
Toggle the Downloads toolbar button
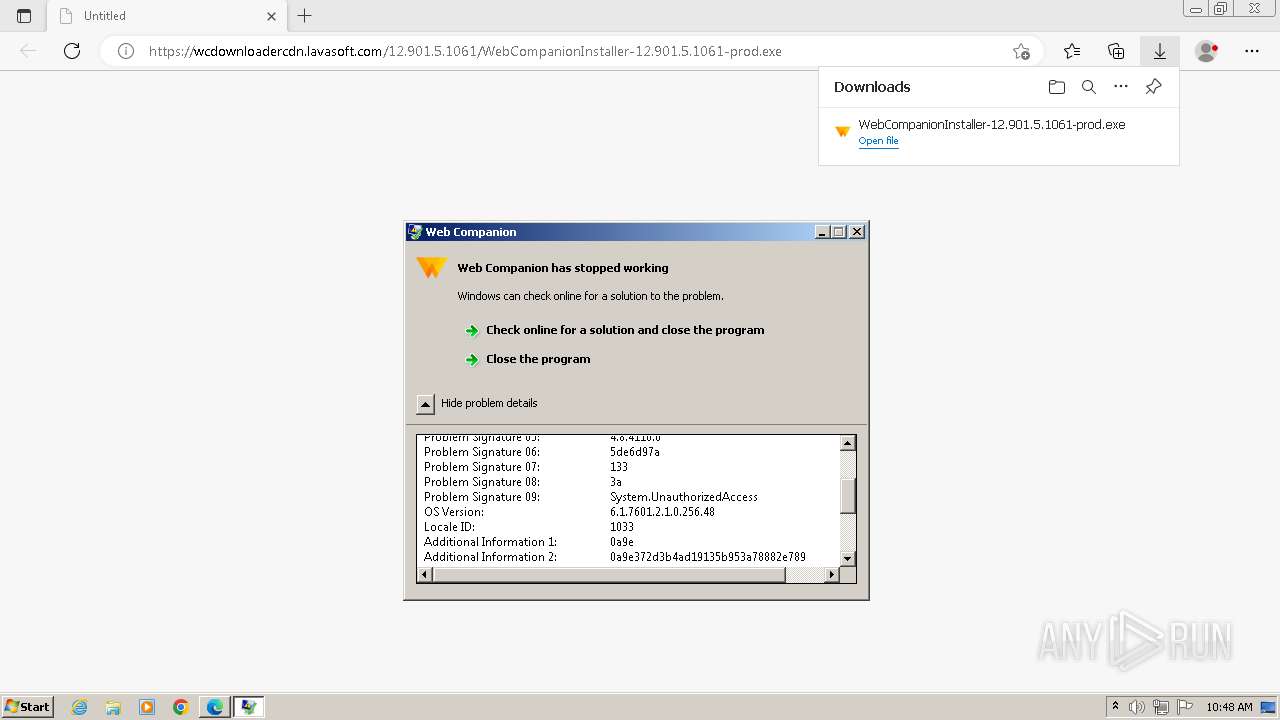pos(1160,51)
